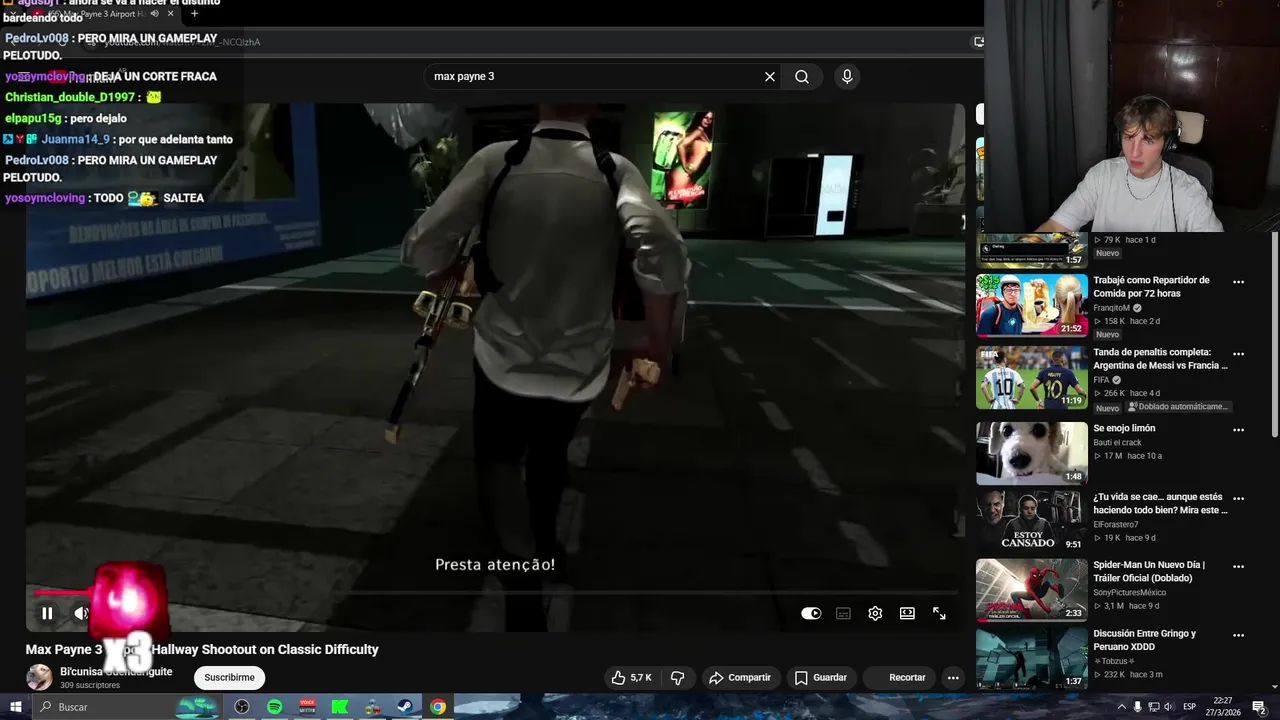Toggle the autoplay switch in player

[x=811, y=613]
